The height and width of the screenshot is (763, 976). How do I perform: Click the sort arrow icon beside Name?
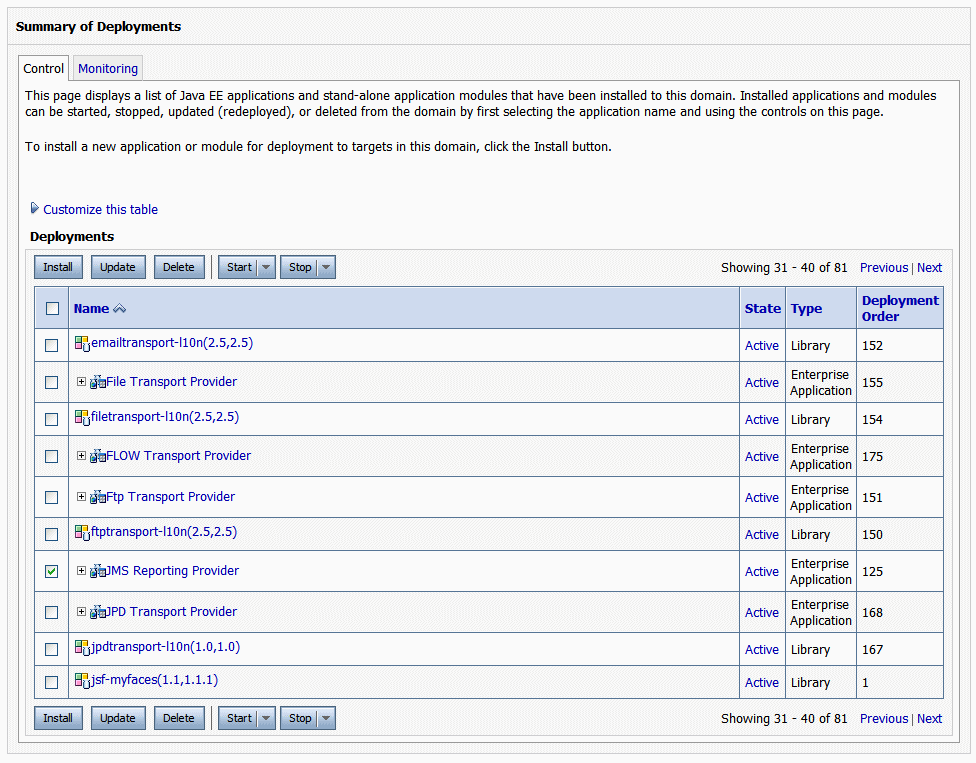(x=120, y=309)
